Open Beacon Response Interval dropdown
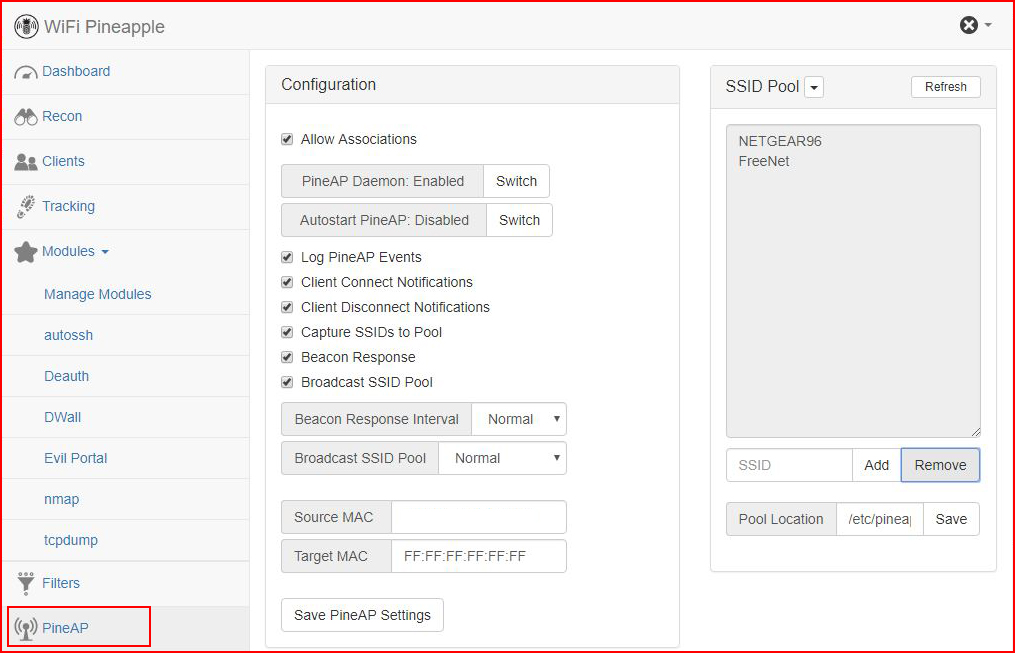 pyautogui.click(x=519, y=419)
